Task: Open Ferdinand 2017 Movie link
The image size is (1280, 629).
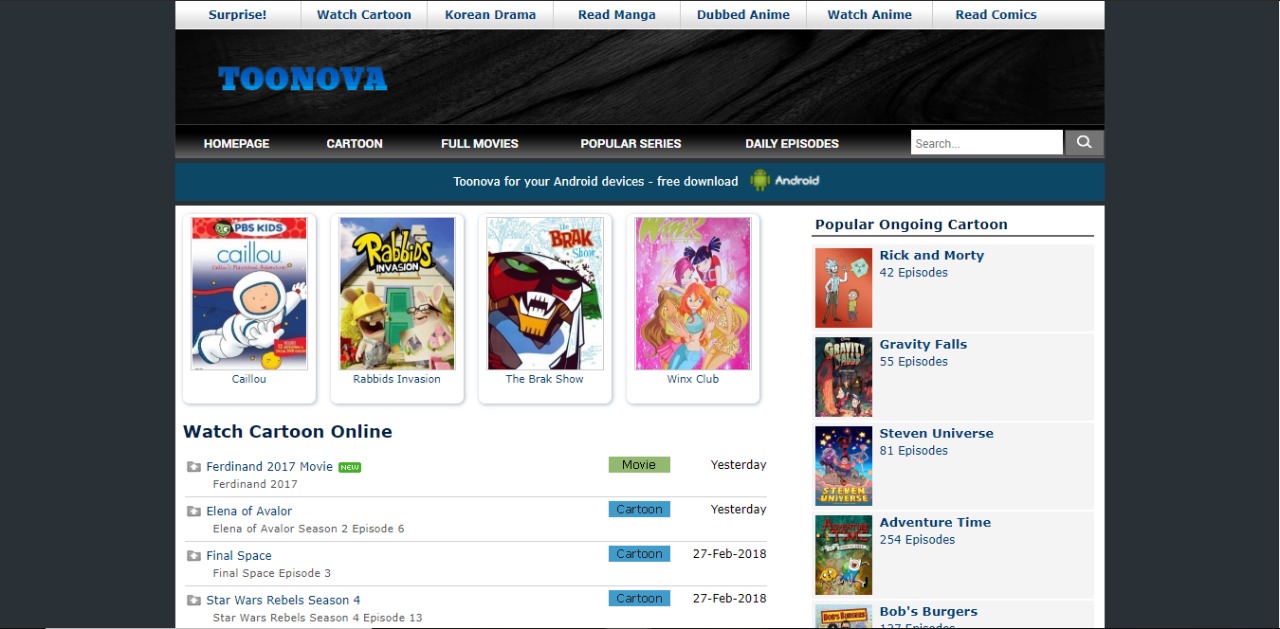Action: 269,467
